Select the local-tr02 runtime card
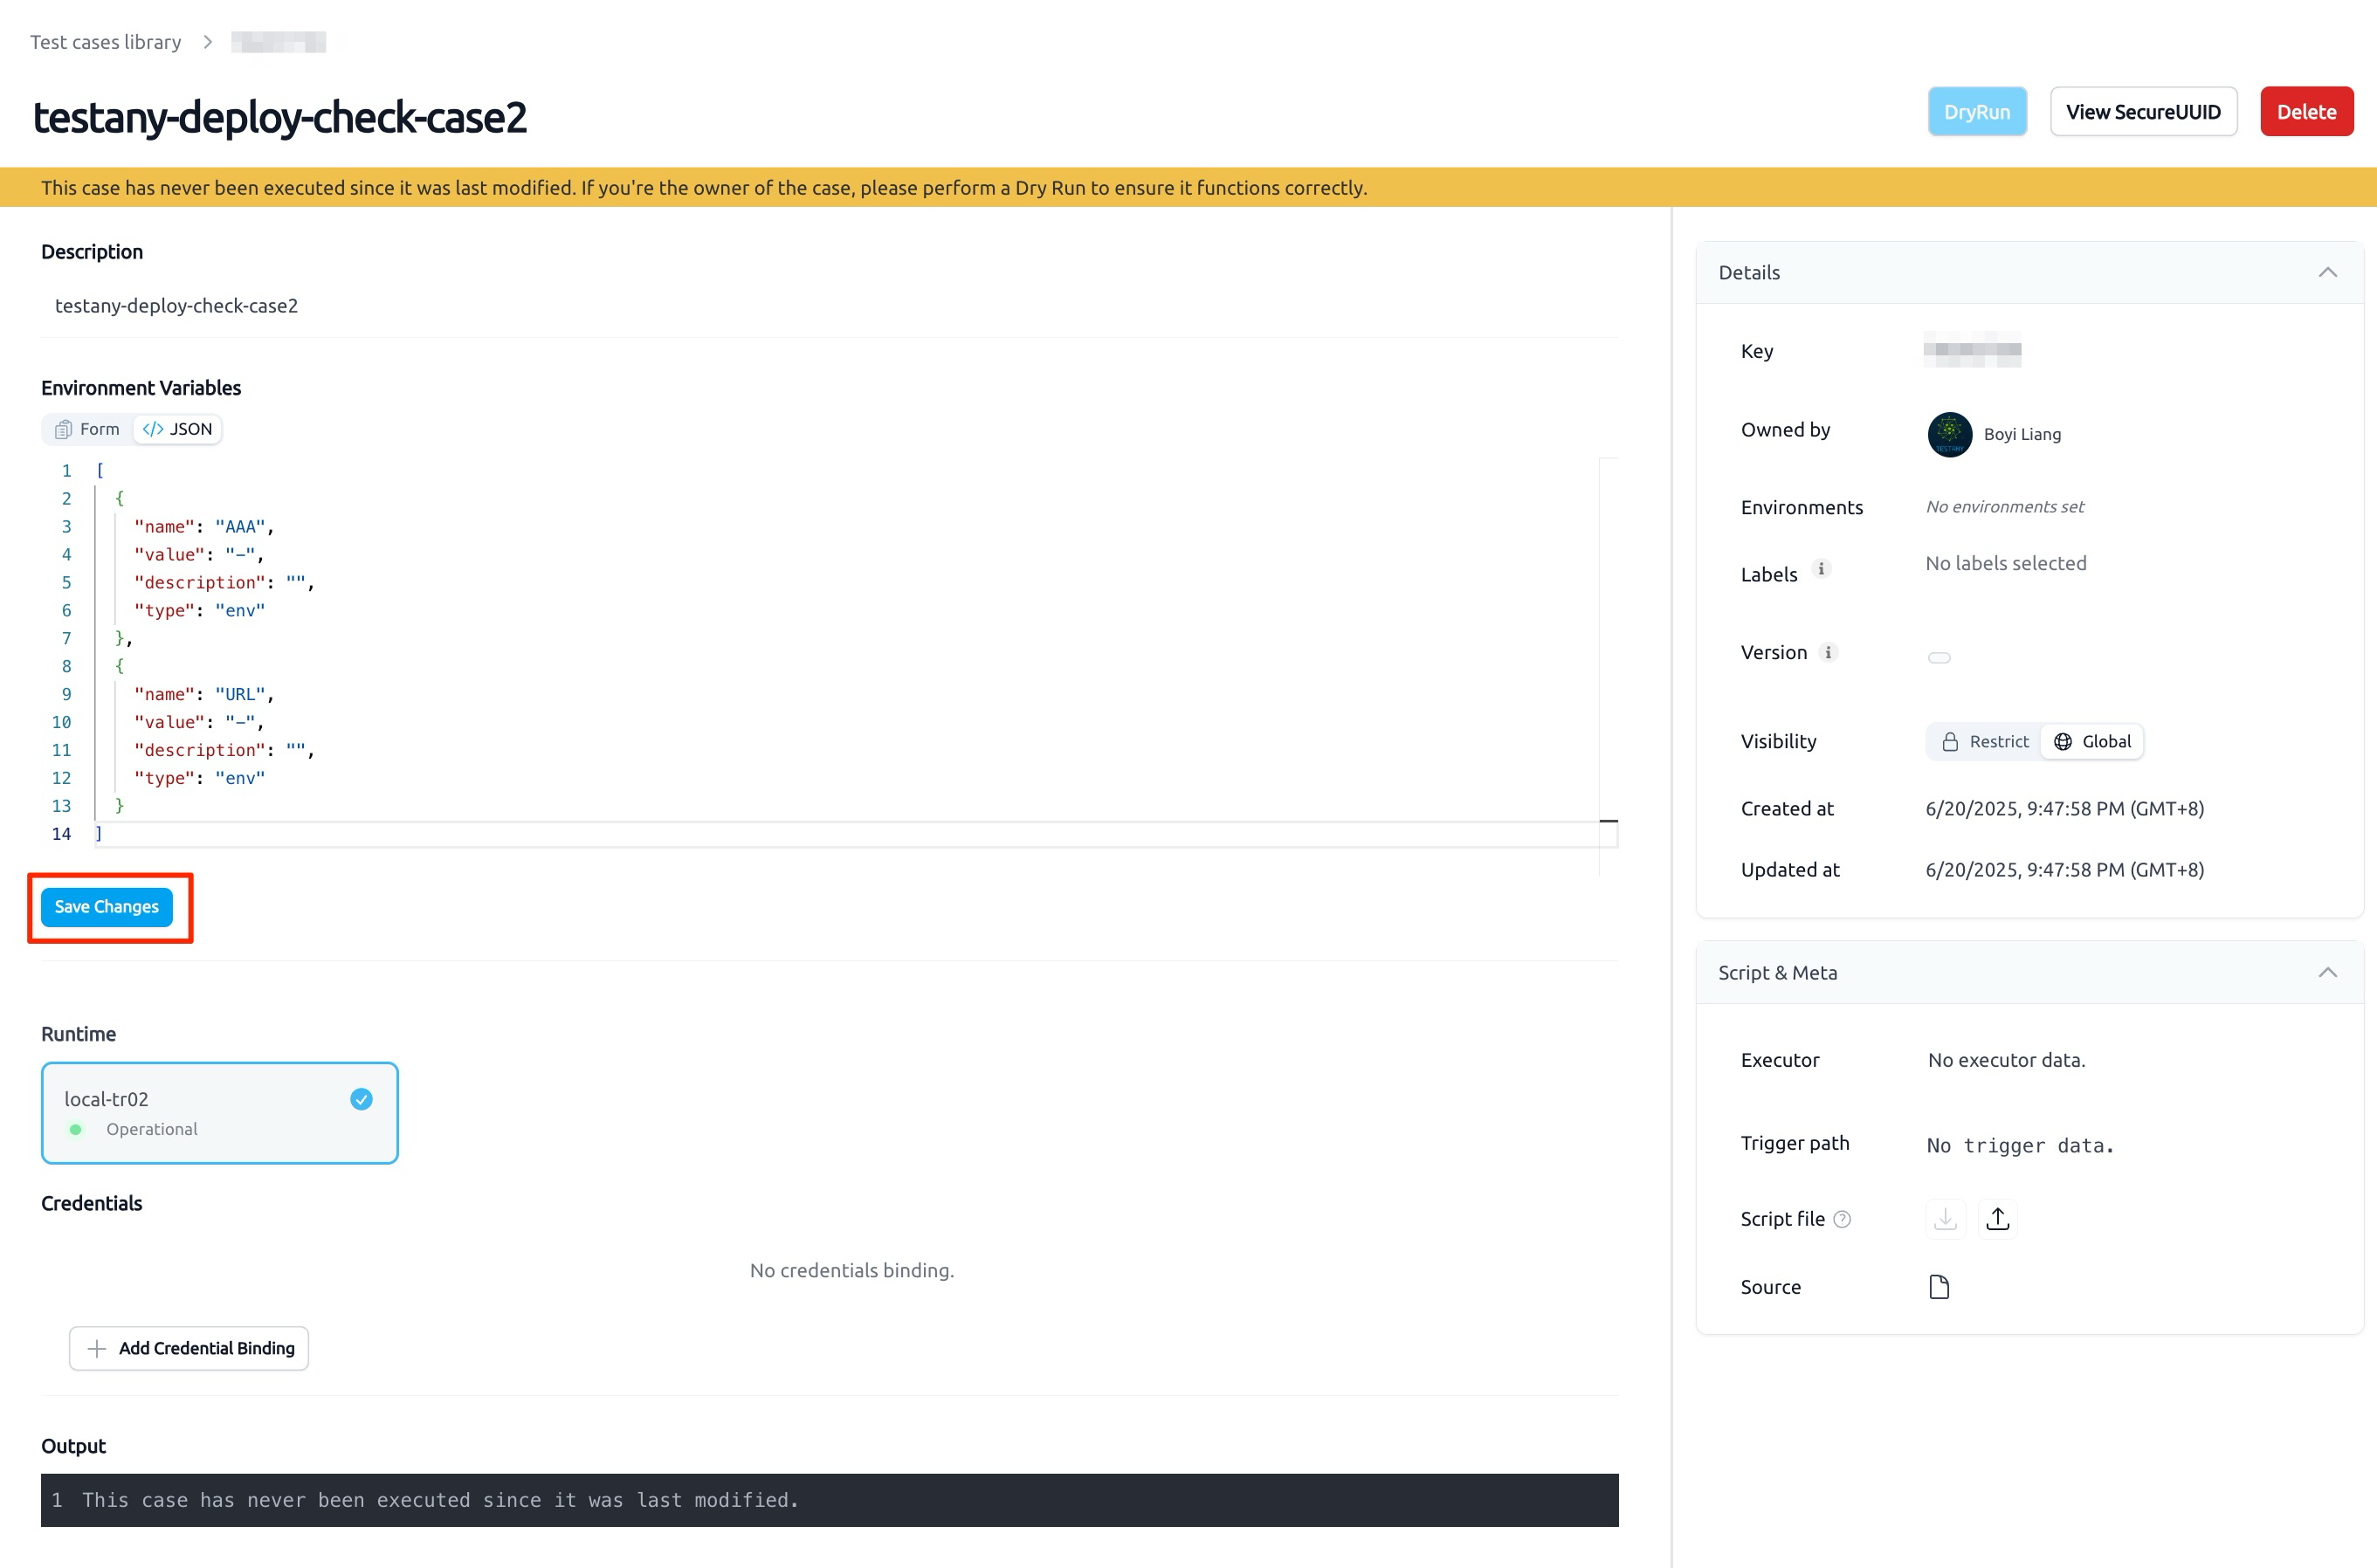This screenshot has width=2377, height=1568. click(220, 1112)
